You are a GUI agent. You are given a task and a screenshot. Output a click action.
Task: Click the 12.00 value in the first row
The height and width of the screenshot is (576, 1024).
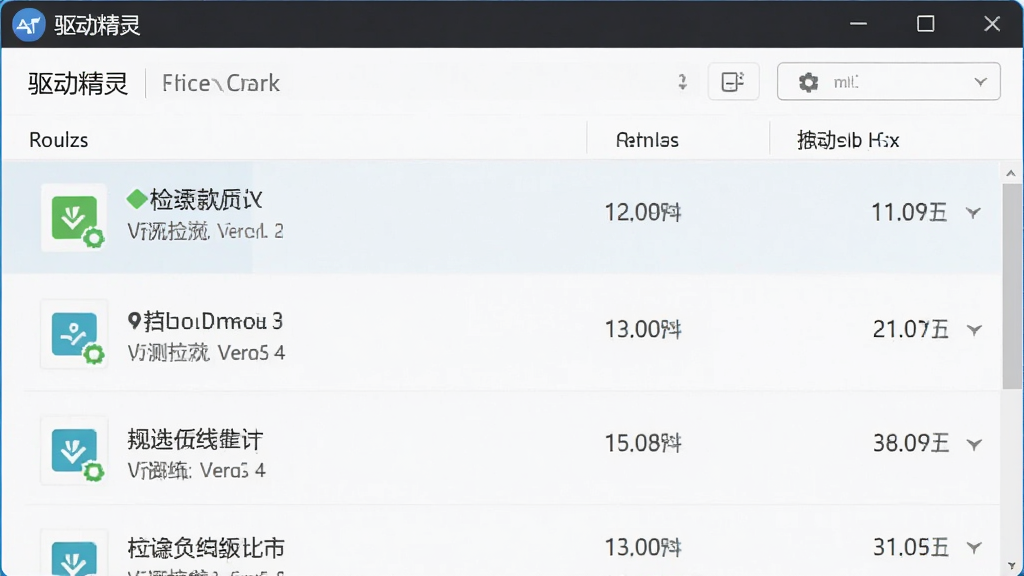643,212
